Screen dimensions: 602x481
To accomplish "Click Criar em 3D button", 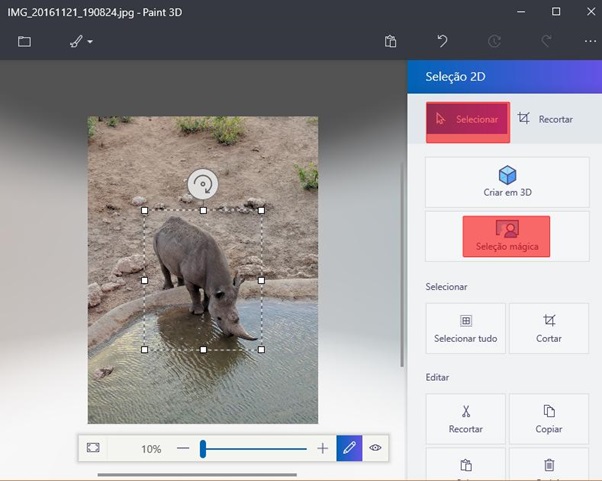I will (507, 182).
